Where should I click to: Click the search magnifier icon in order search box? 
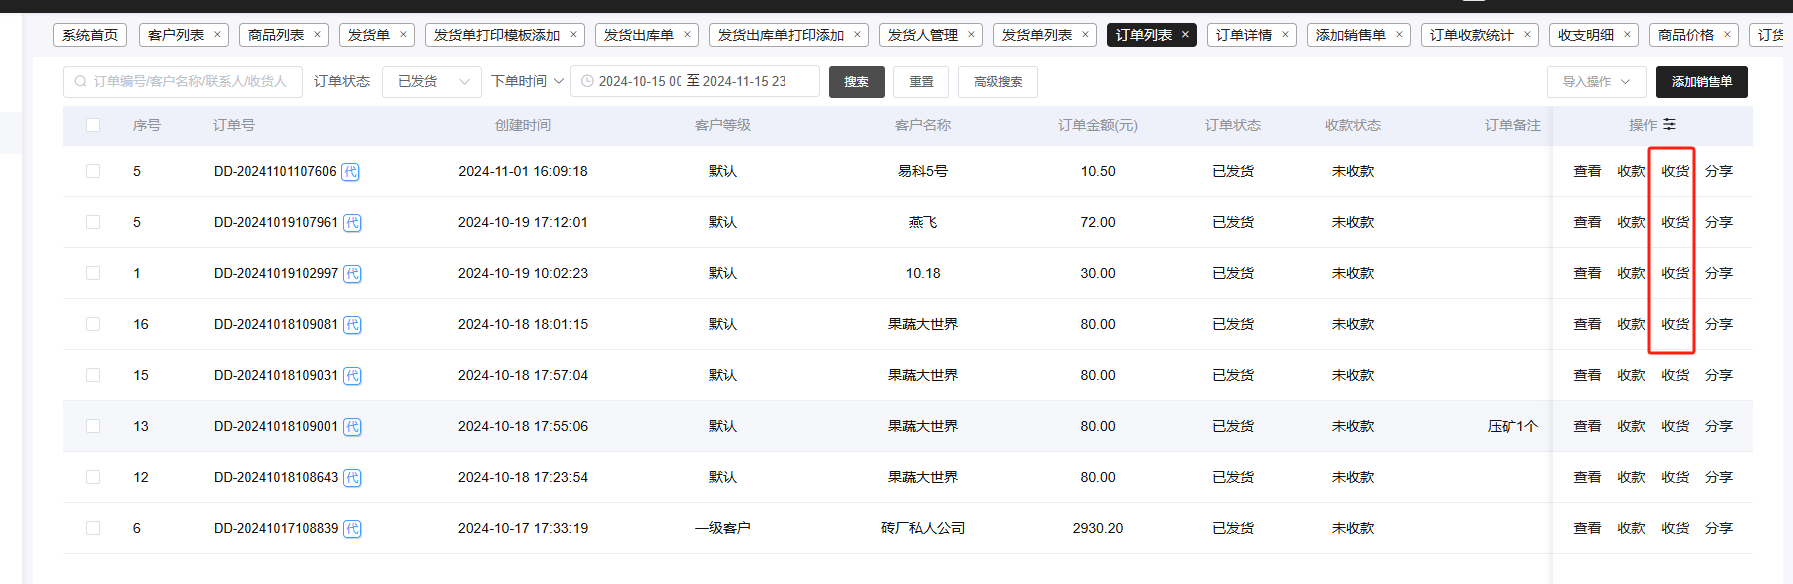pos(81,82)
